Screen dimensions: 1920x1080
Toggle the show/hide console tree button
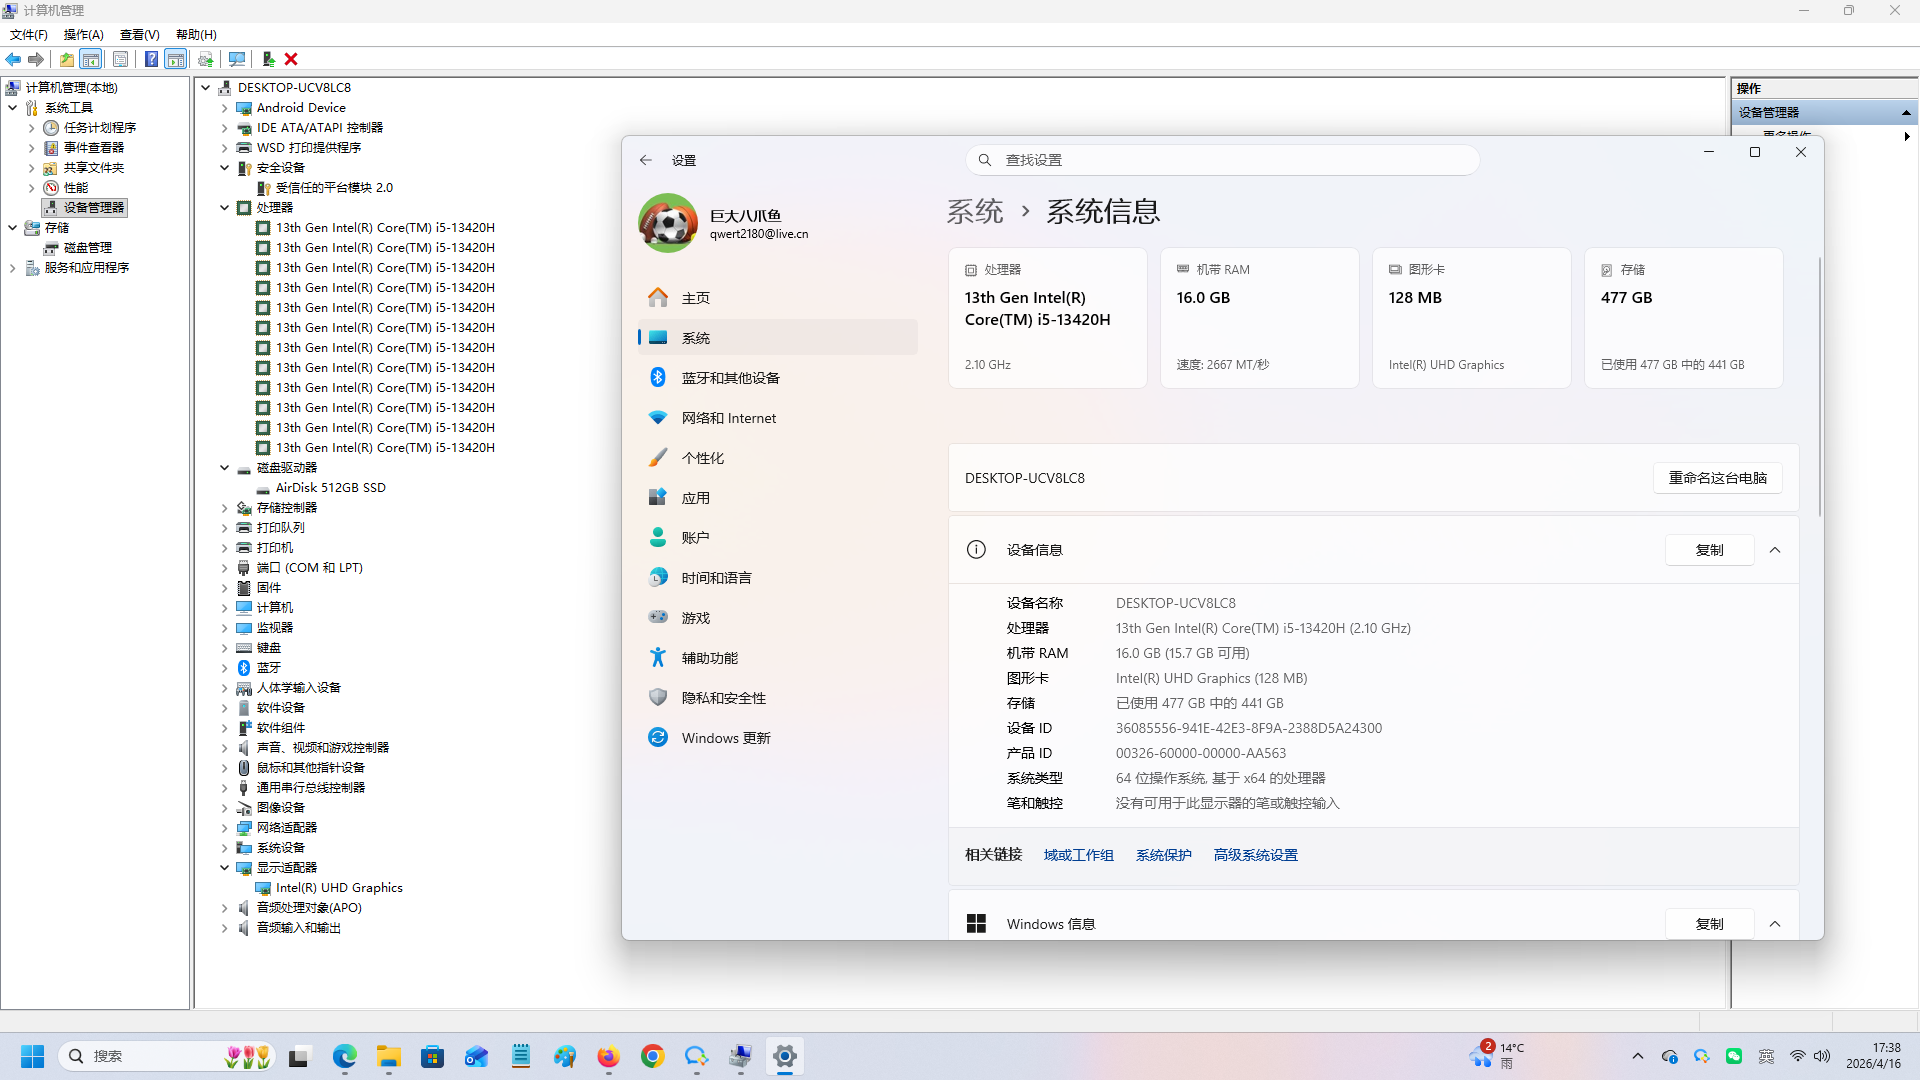[x=91, y=60]
